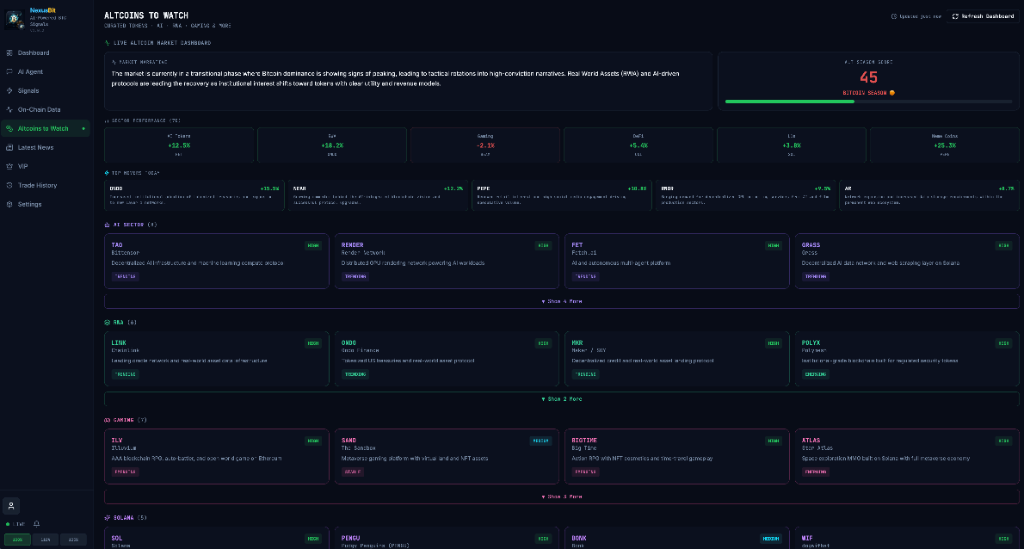Open the Signals menu item

pyautogui.click(x=46, y=91)
